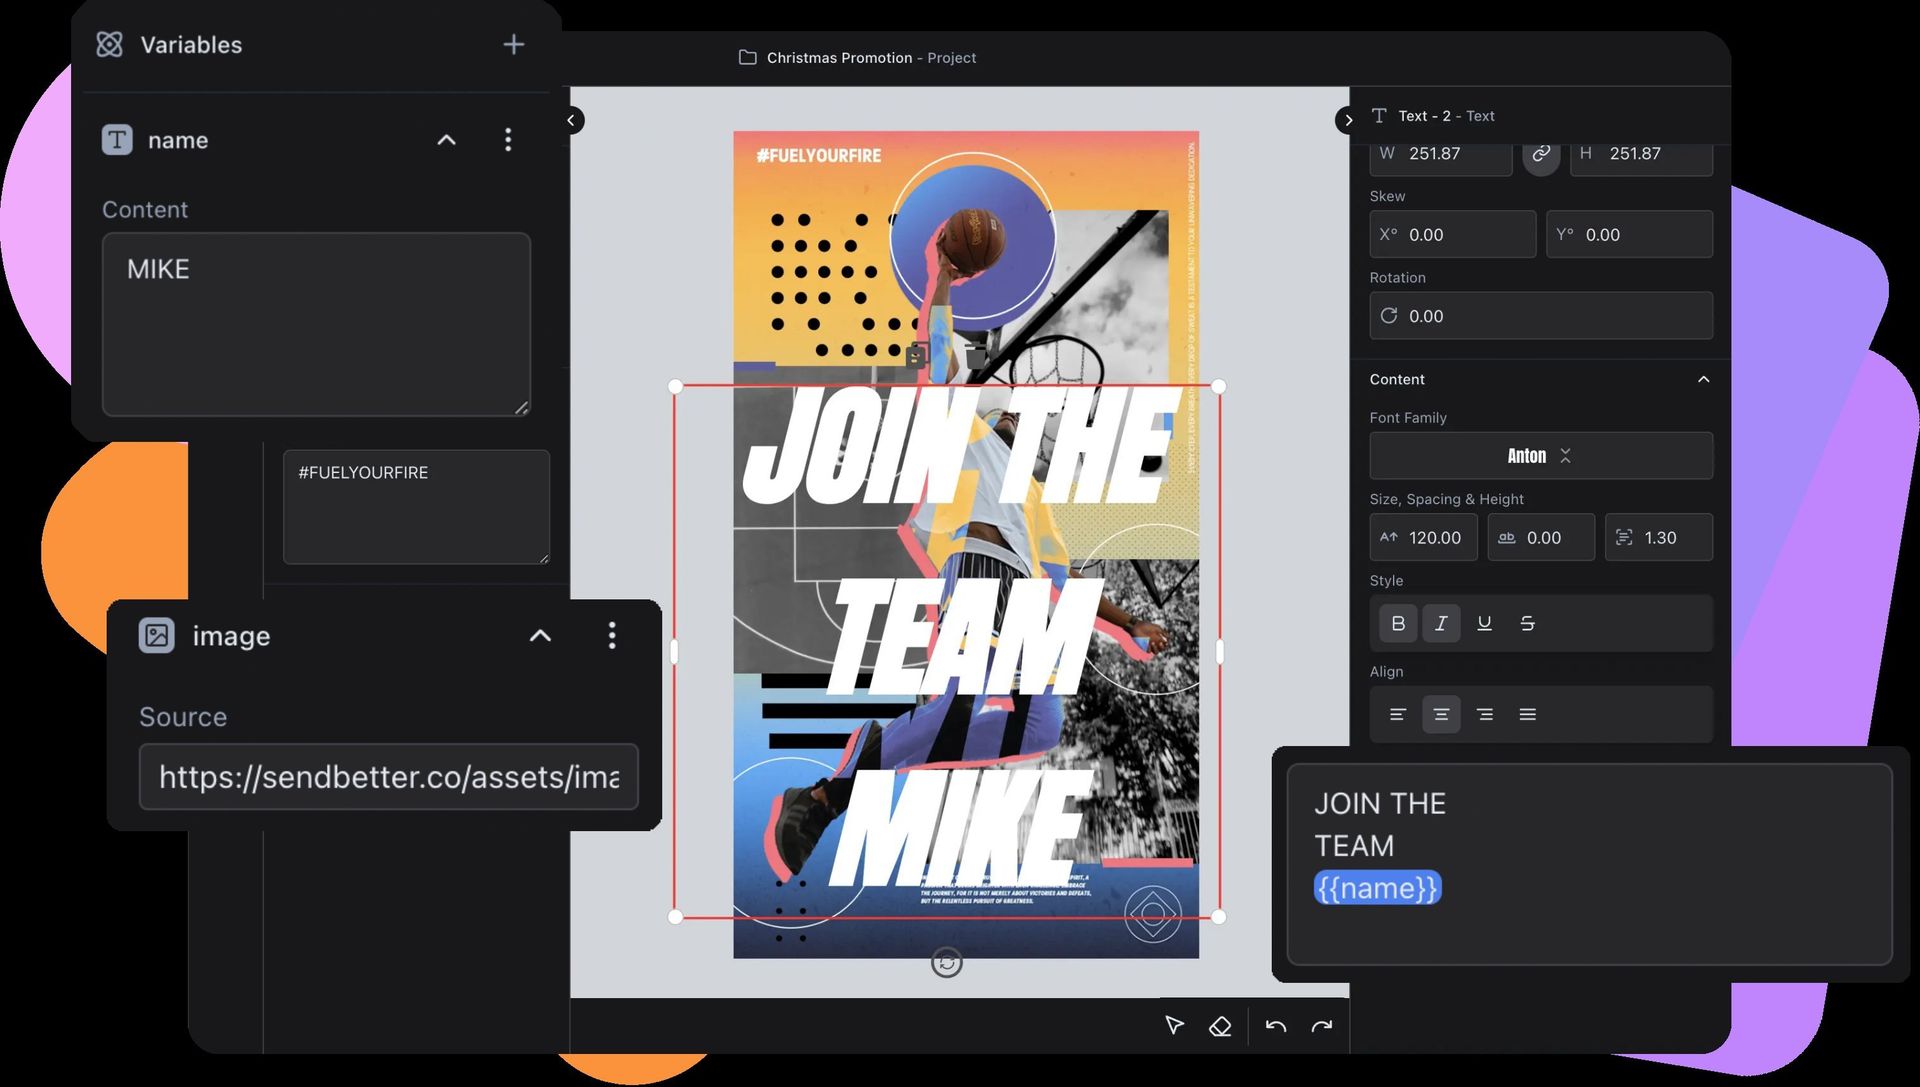The width and height of the screenshot is (1920, 1087).
Task: Select the eraser tool in bottom toolbar
Action: (x=1220, y=1026)
